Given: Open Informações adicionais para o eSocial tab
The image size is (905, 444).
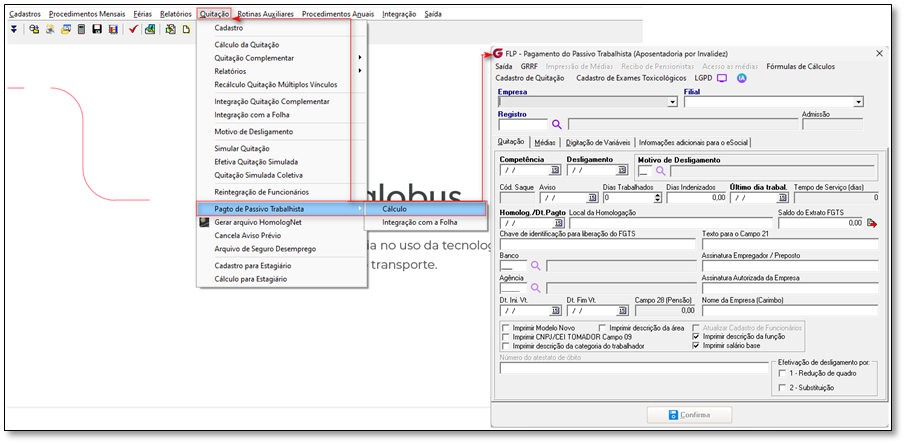Looking at the screenshot, I should coord(693,142).
